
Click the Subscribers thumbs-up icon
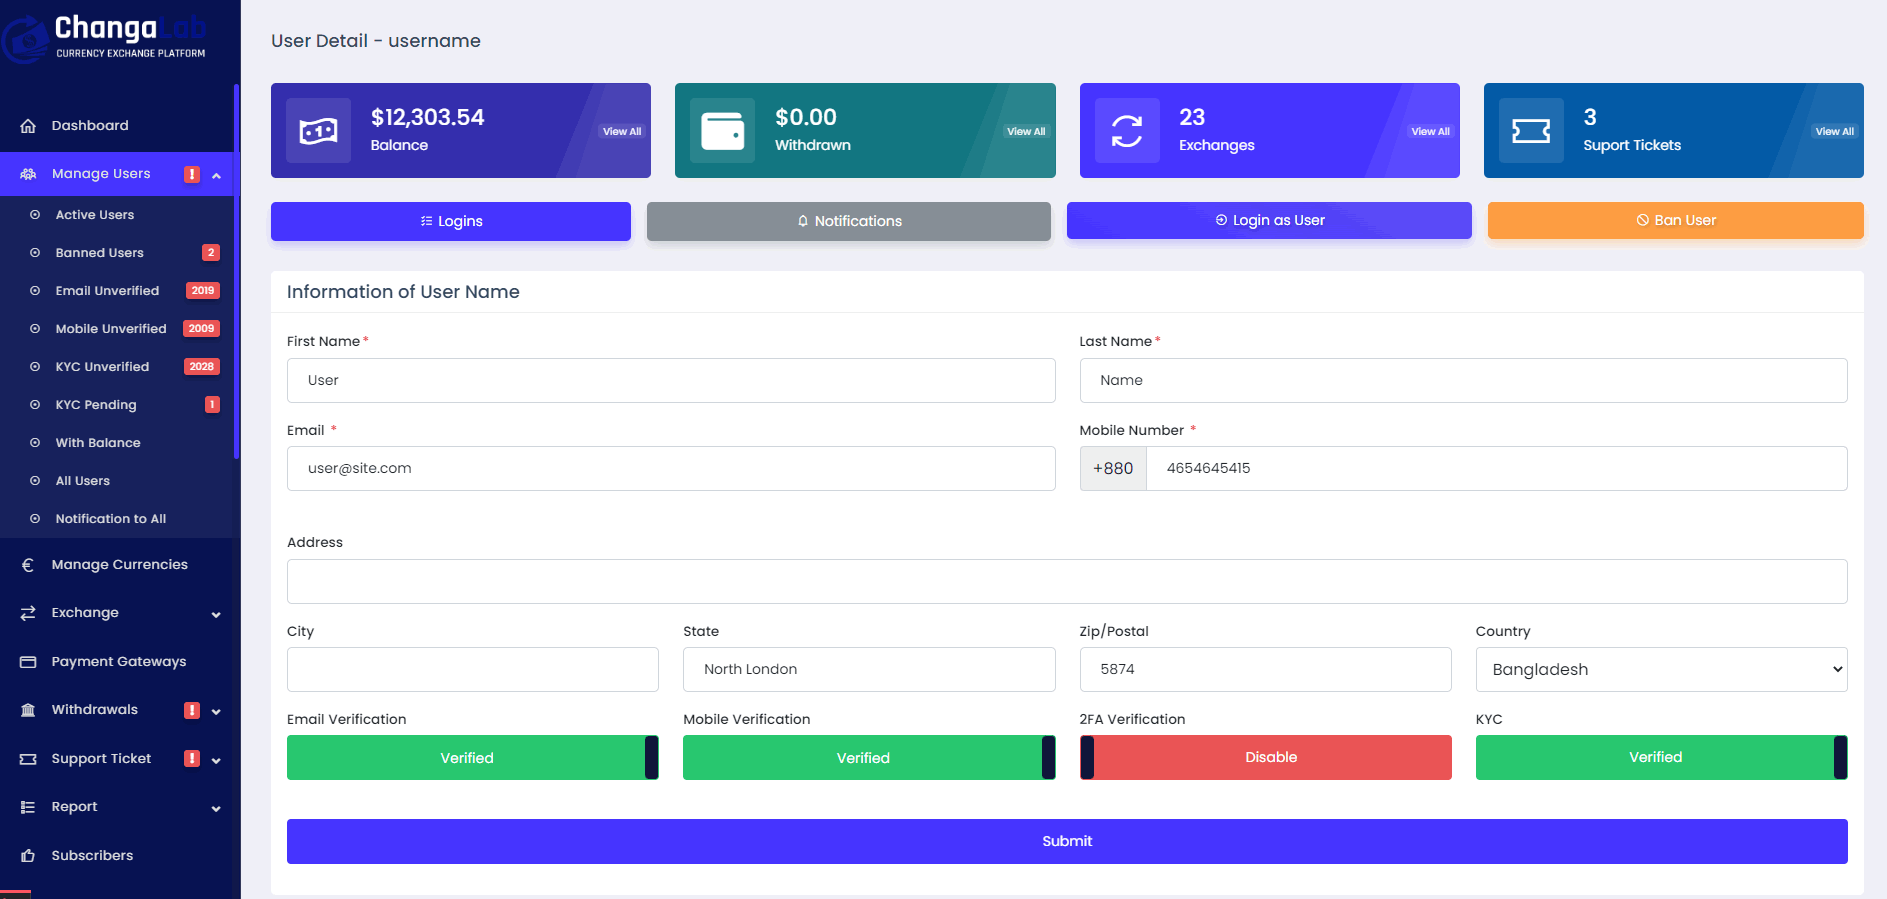tap(28, 856)
